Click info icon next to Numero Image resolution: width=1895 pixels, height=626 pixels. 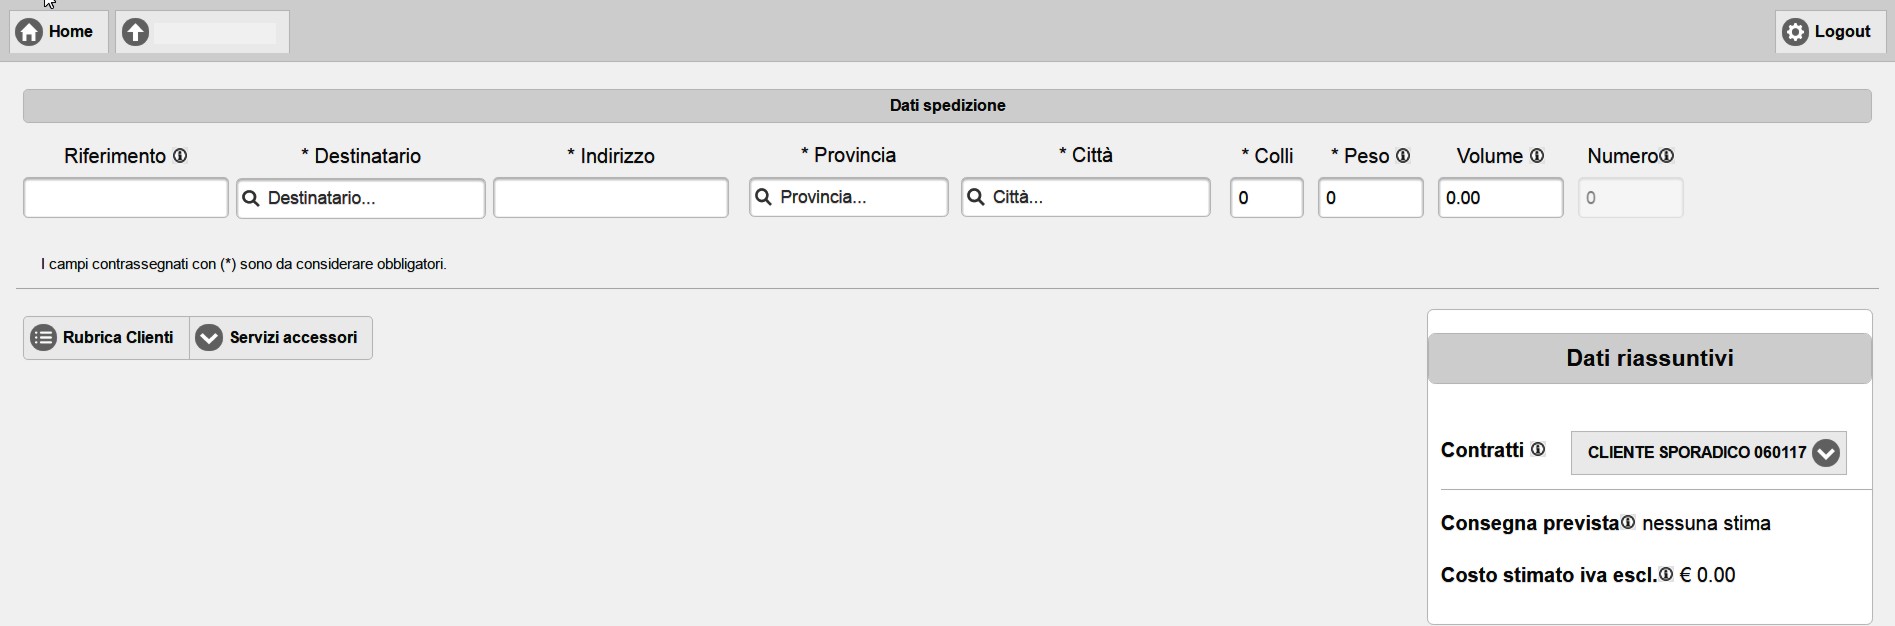(1667, 156)
